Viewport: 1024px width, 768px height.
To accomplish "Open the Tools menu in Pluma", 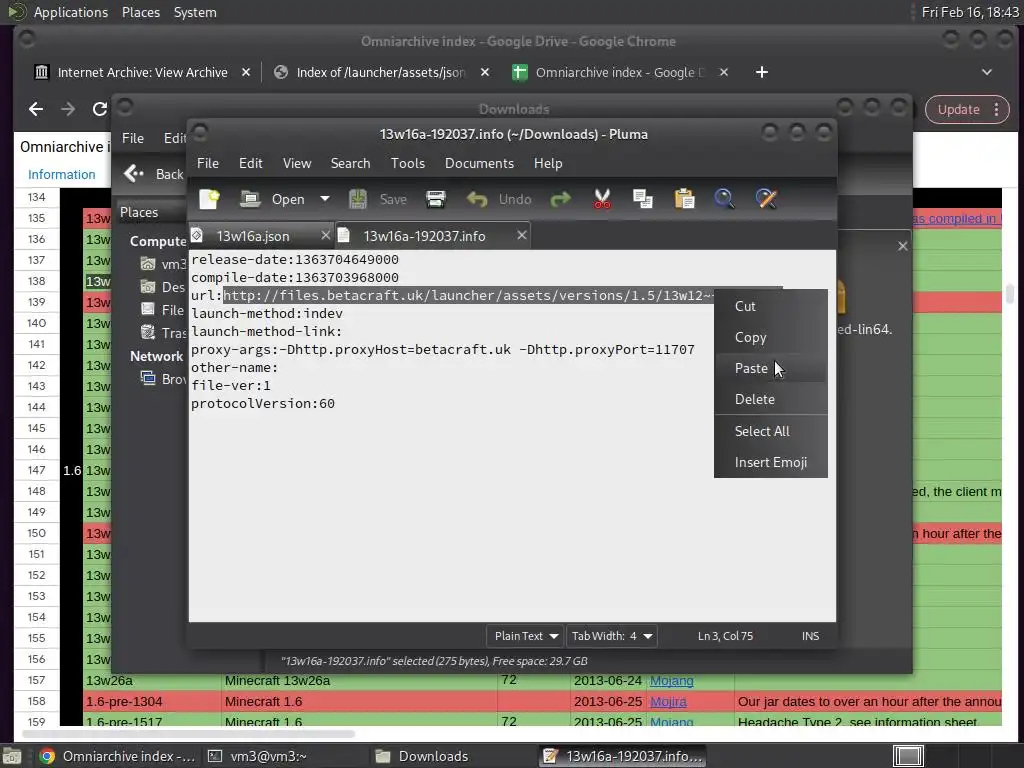I will tap(408, 163).
